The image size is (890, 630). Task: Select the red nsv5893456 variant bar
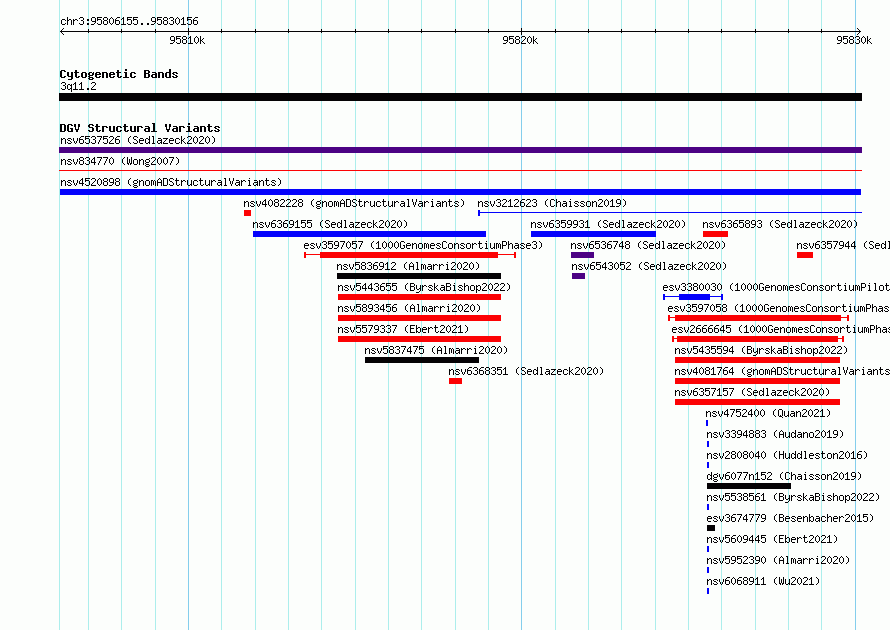pyautogui.click(x=419, y=318)
